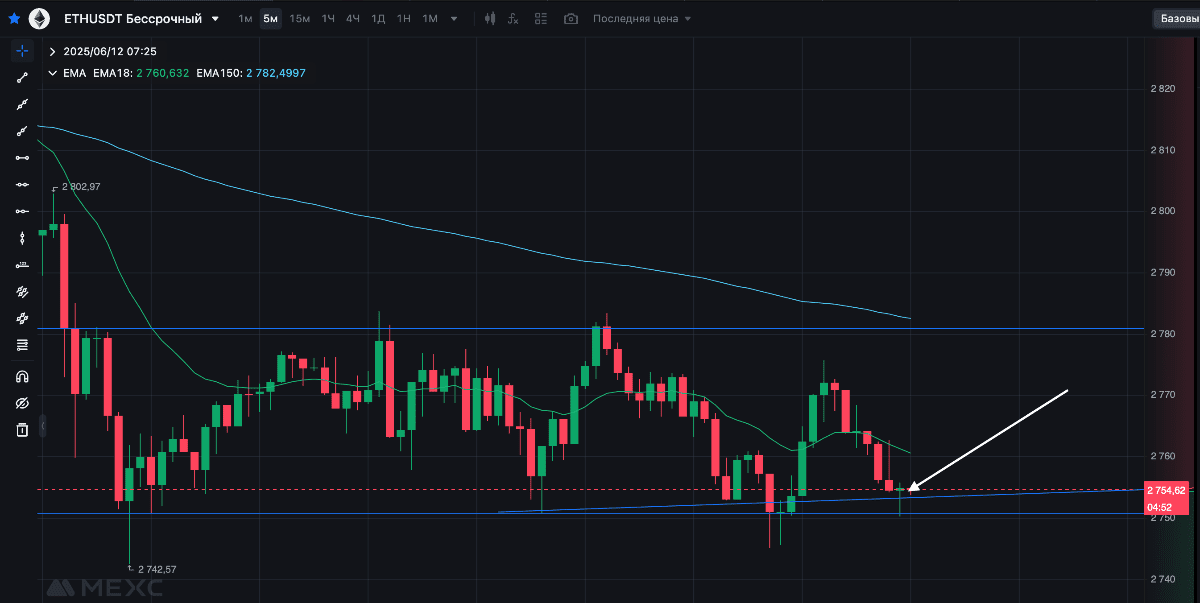Click the 2 800 price axis label
1200x603 pixels.
click(1163, 211)
